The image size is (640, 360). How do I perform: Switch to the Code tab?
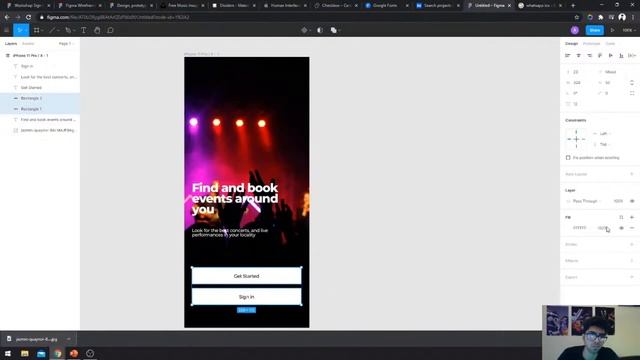(x=610, y=44)
